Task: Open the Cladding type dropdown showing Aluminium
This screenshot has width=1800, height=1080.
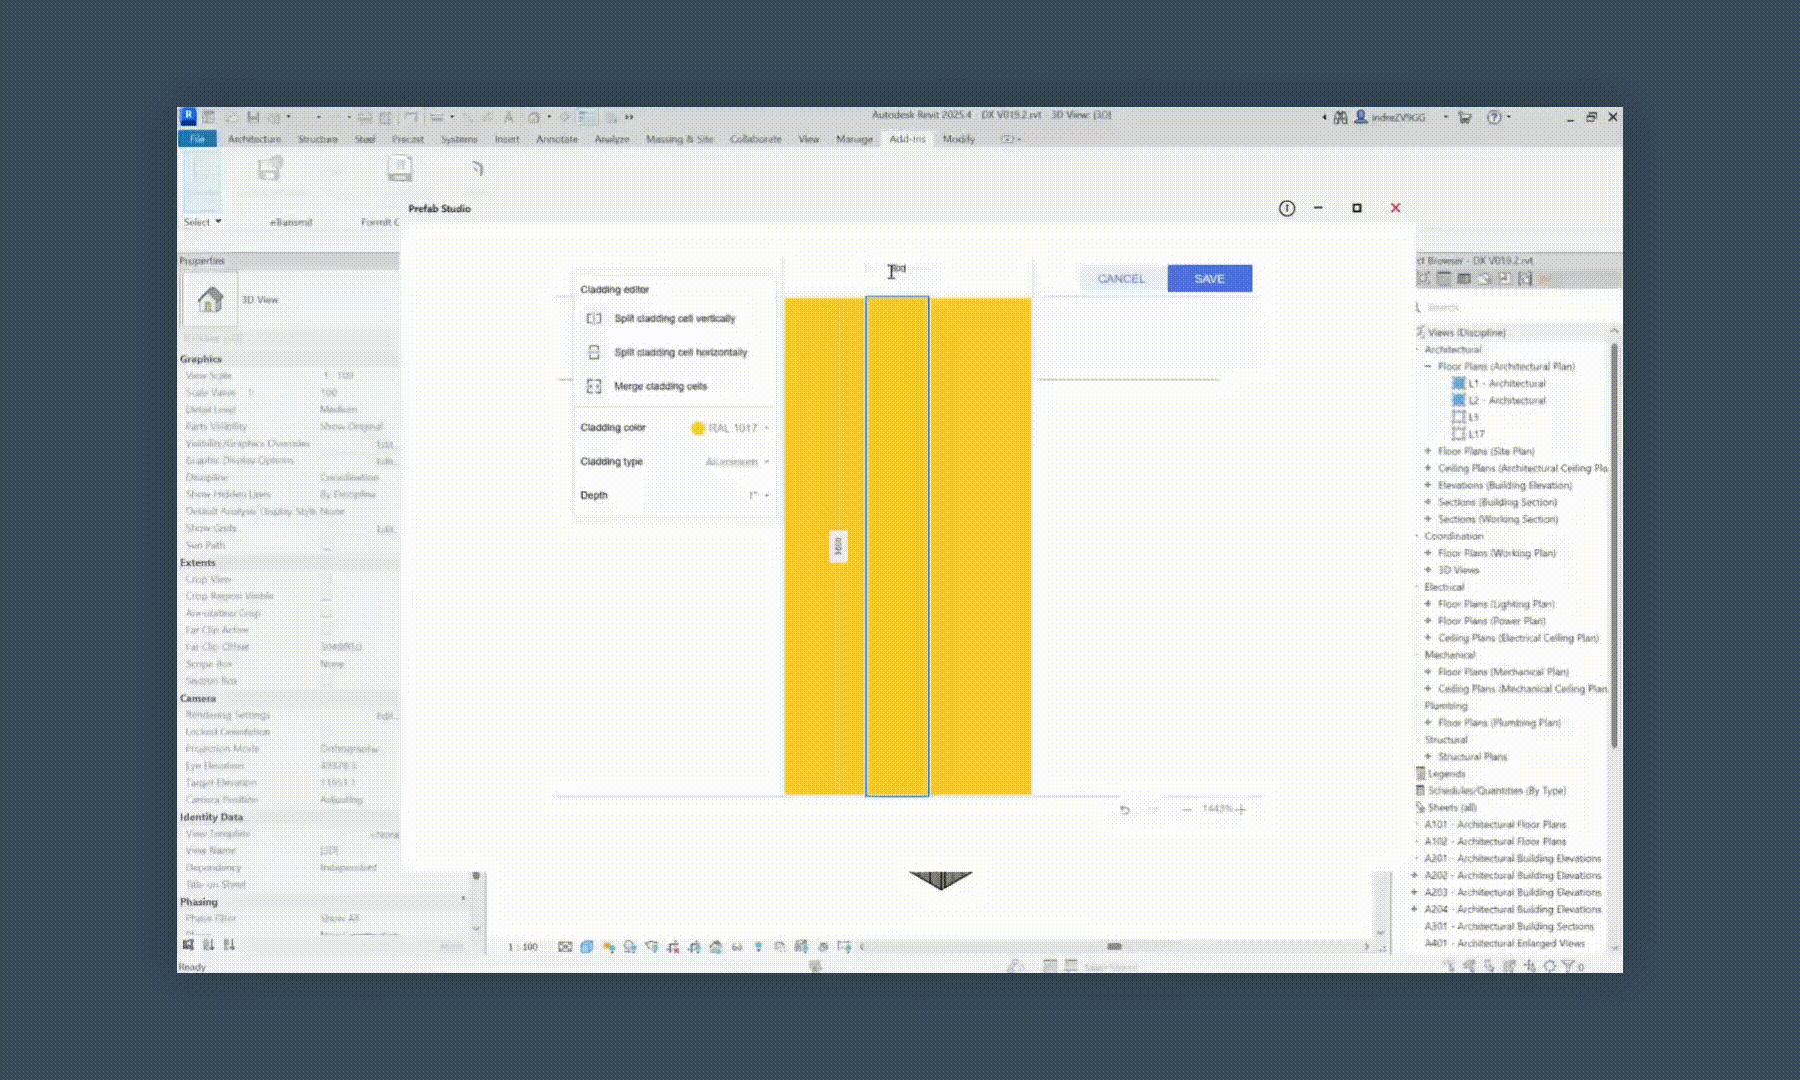Action: coord(736,461)
